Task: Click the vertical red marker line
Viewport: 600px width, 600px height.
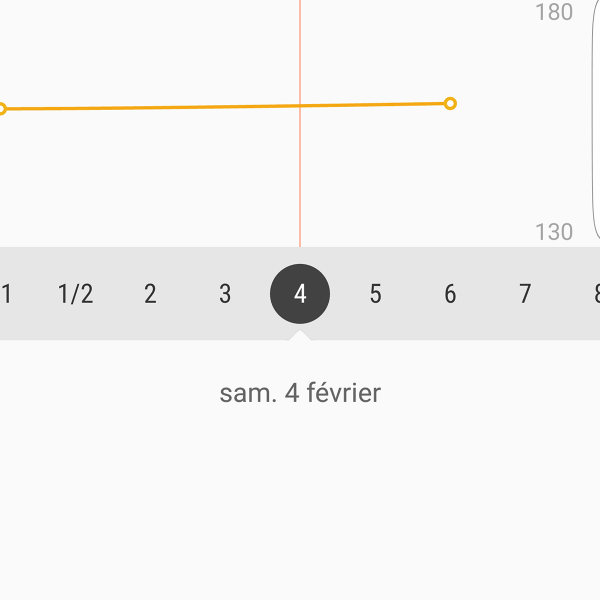Action: coord(300,180)
